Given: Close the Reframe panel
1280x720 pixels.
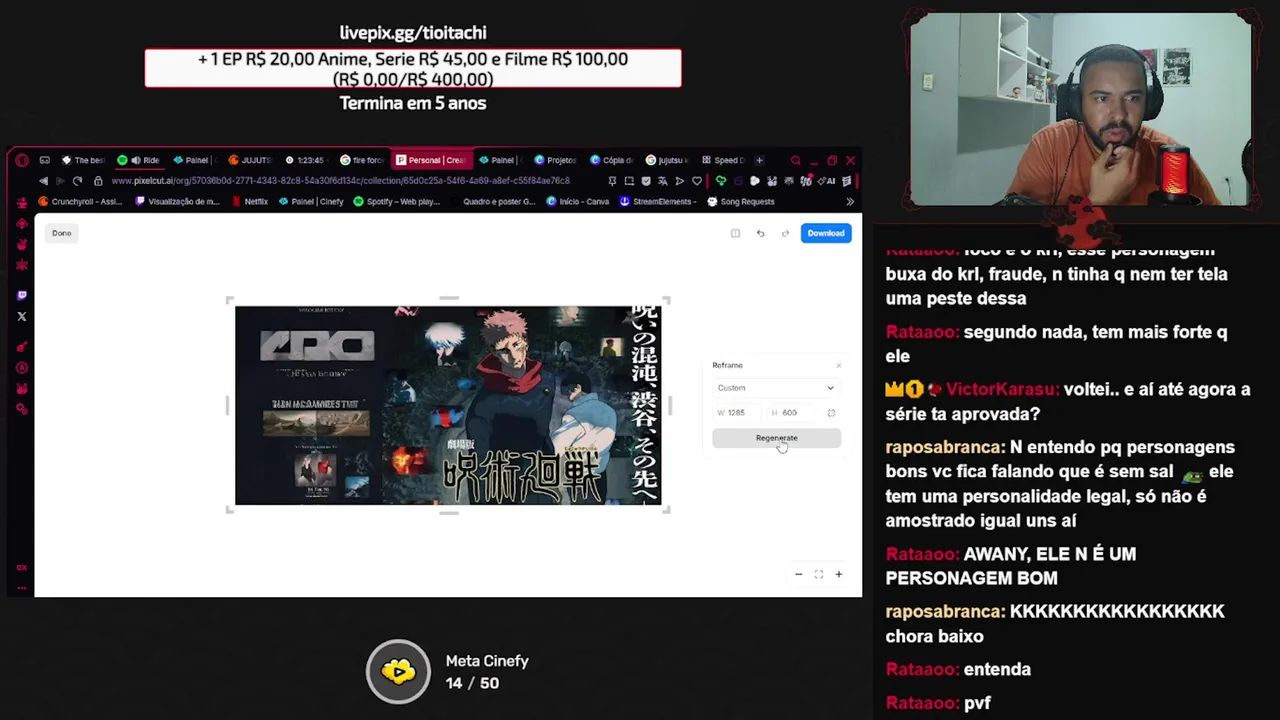Looking at the screenshot, I should [x=838, y=365].
